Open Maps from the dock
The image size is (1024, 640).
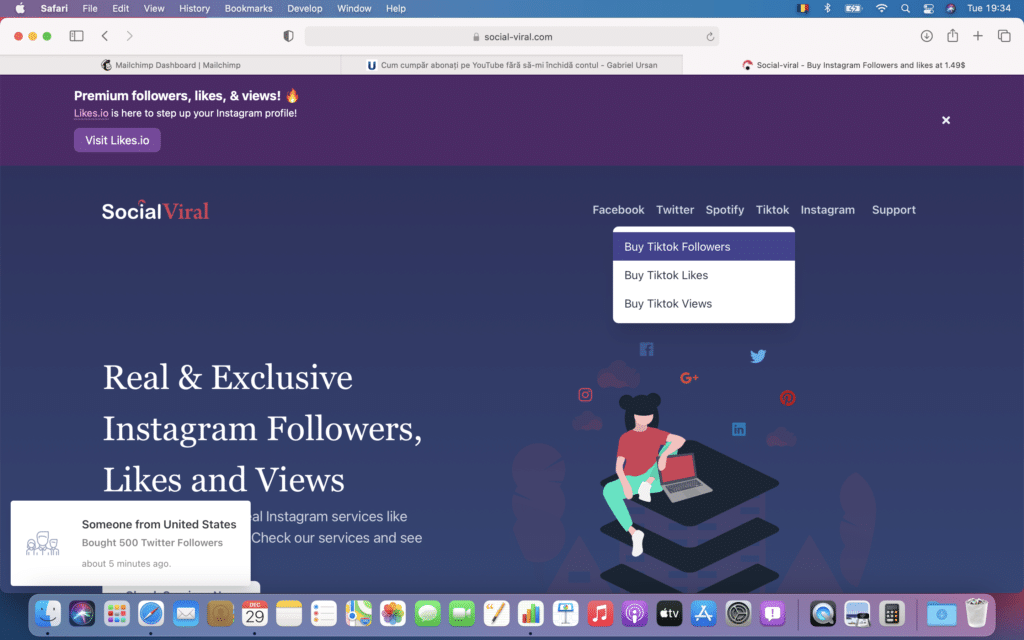pos(359,614)
